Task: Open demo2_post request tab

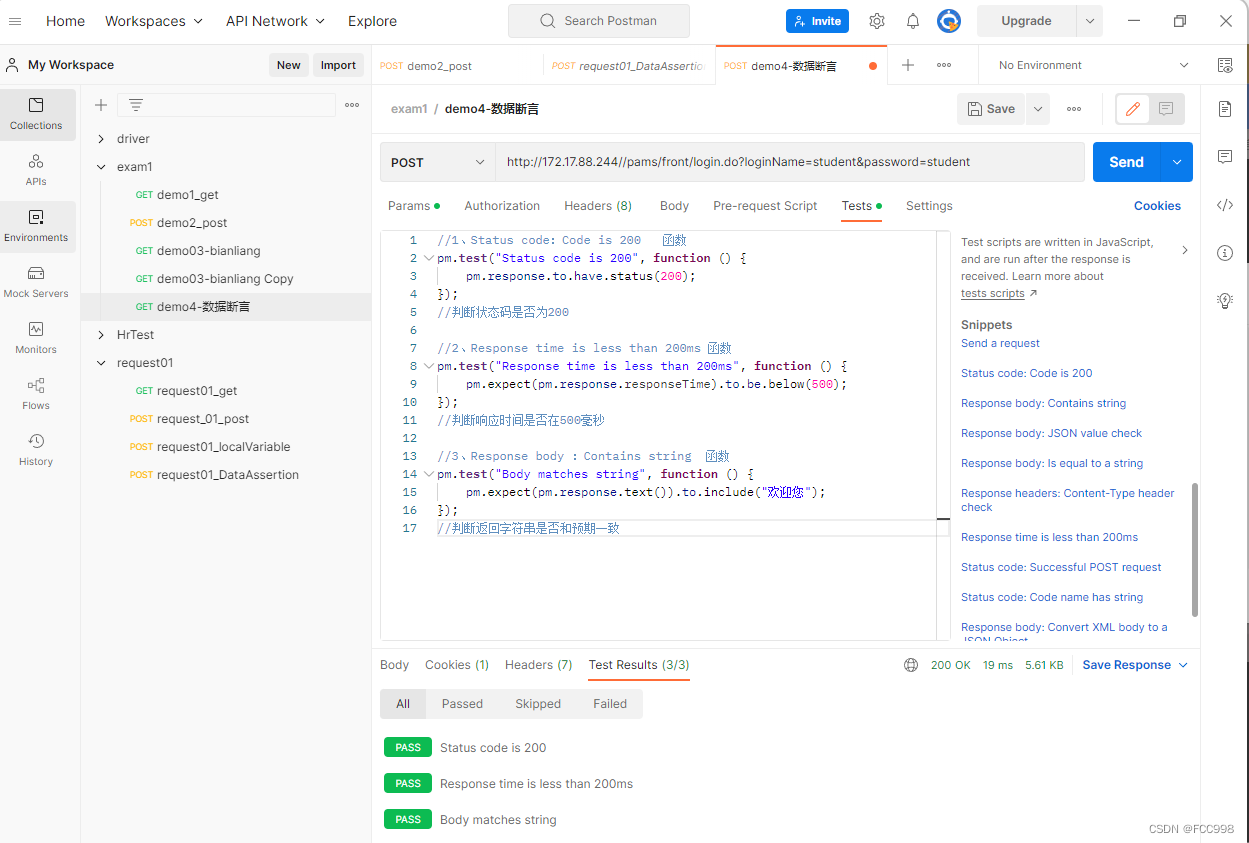Action: pos(458,66)
